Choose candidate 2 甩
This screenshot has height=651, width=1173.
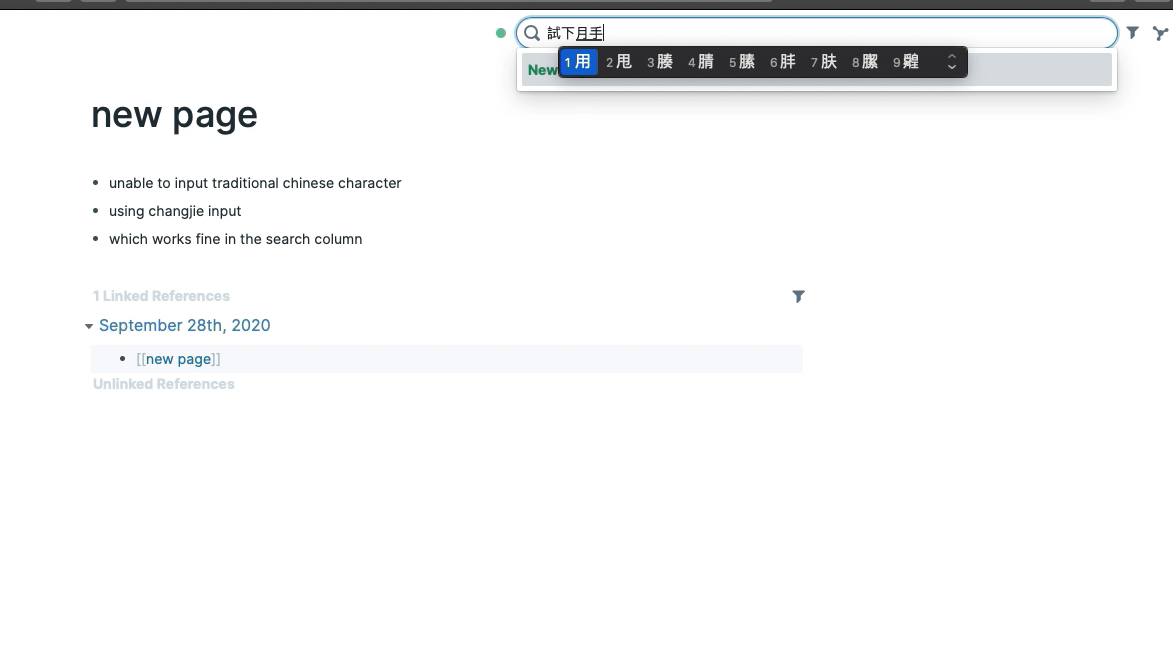(619, 62)
